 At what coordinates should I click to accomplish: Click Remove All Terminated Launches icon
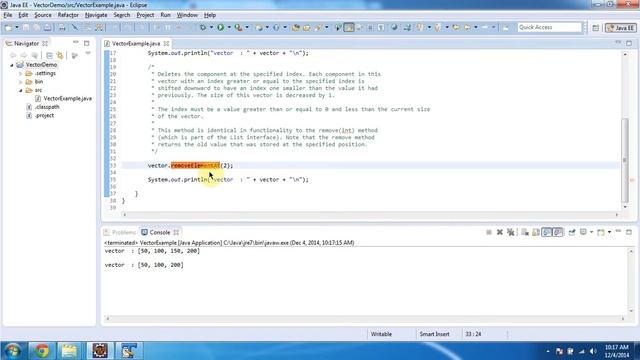(x=510, y=232)
